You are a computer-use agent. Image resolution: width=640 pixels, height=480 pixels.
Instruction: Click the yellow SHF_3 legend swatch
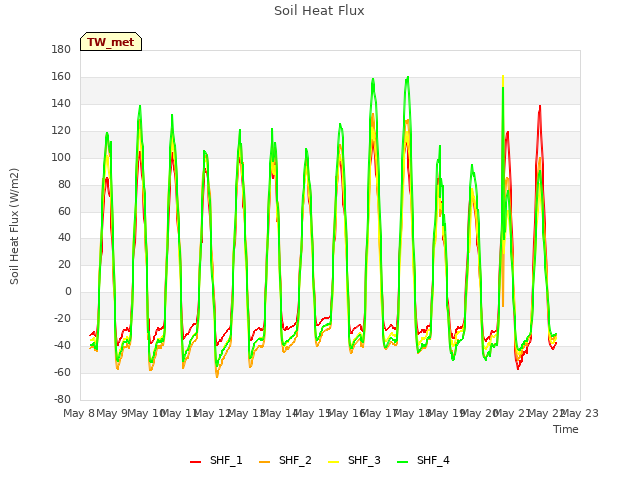coord(333,462)
